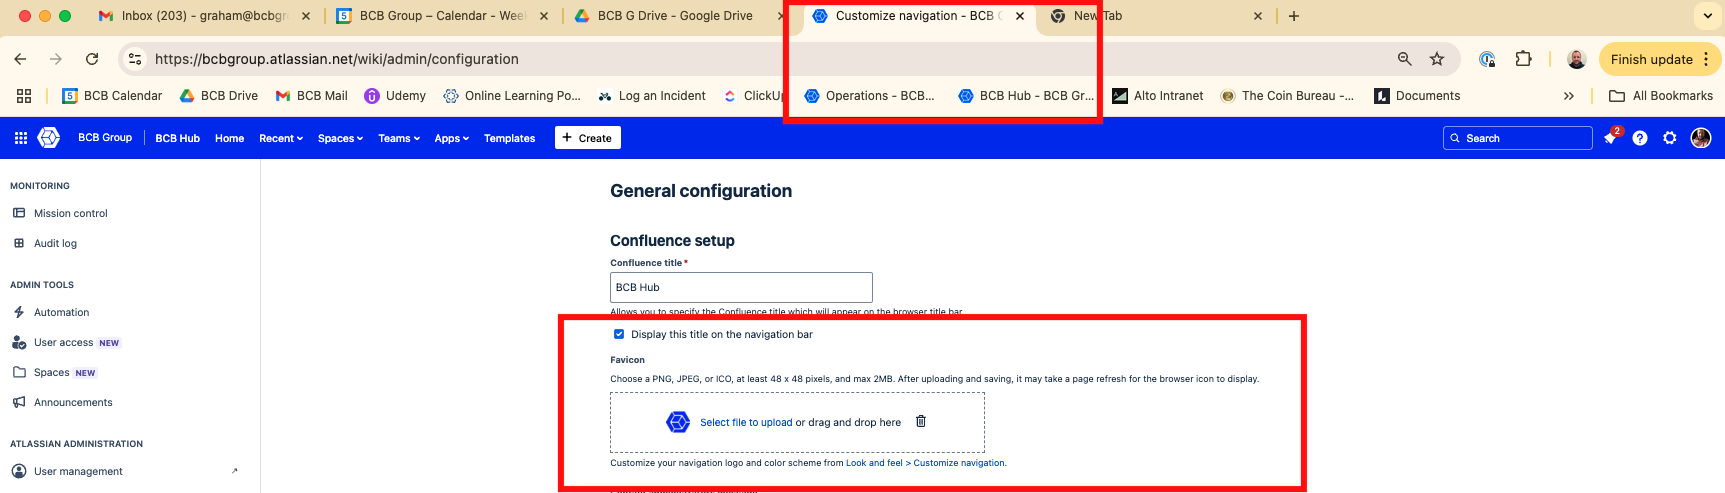Screen dimensions: 1725x493
Task: Expand the Apps dropdown menu
Action: click(x=451, y=138)
